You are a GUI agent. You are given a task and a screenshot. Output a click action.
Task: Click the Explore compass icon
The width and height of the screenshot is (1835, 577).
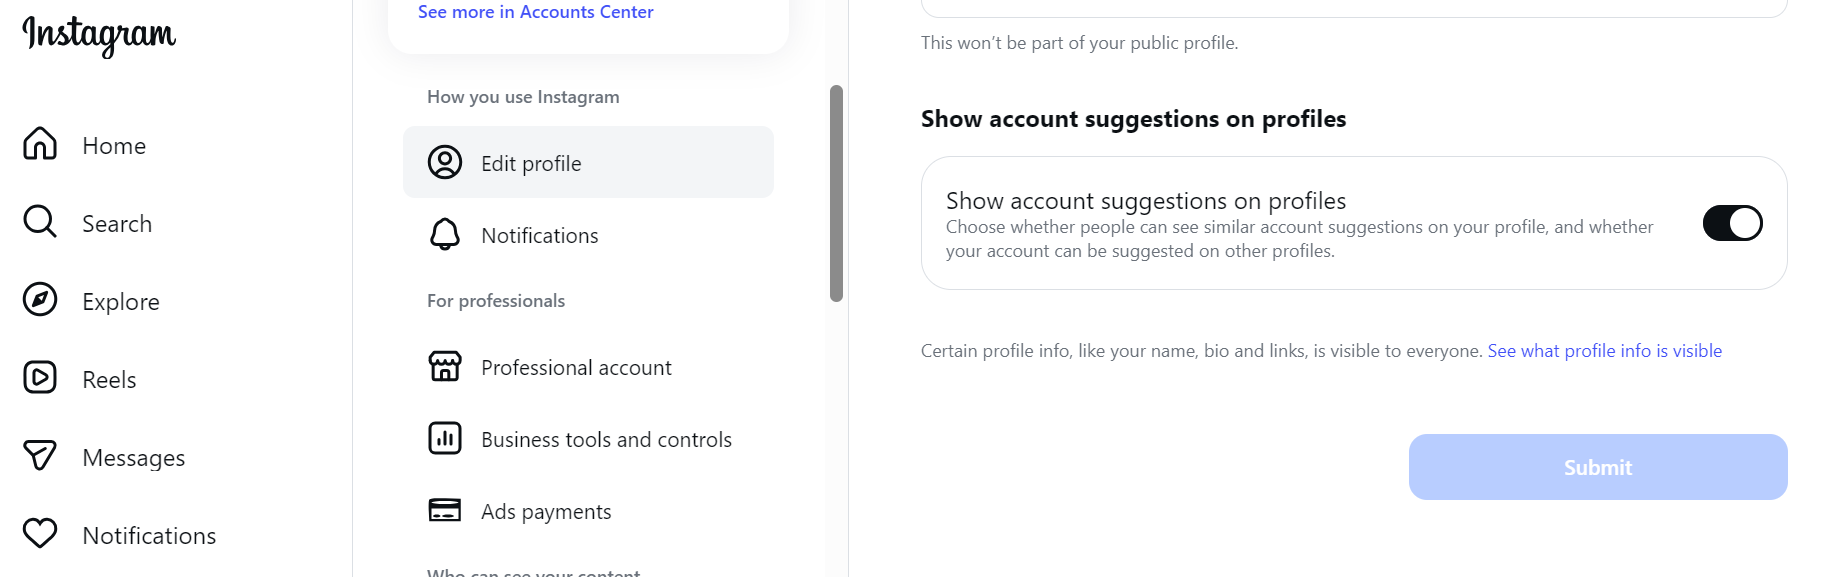pyautogui.click(x=40, y=300)
